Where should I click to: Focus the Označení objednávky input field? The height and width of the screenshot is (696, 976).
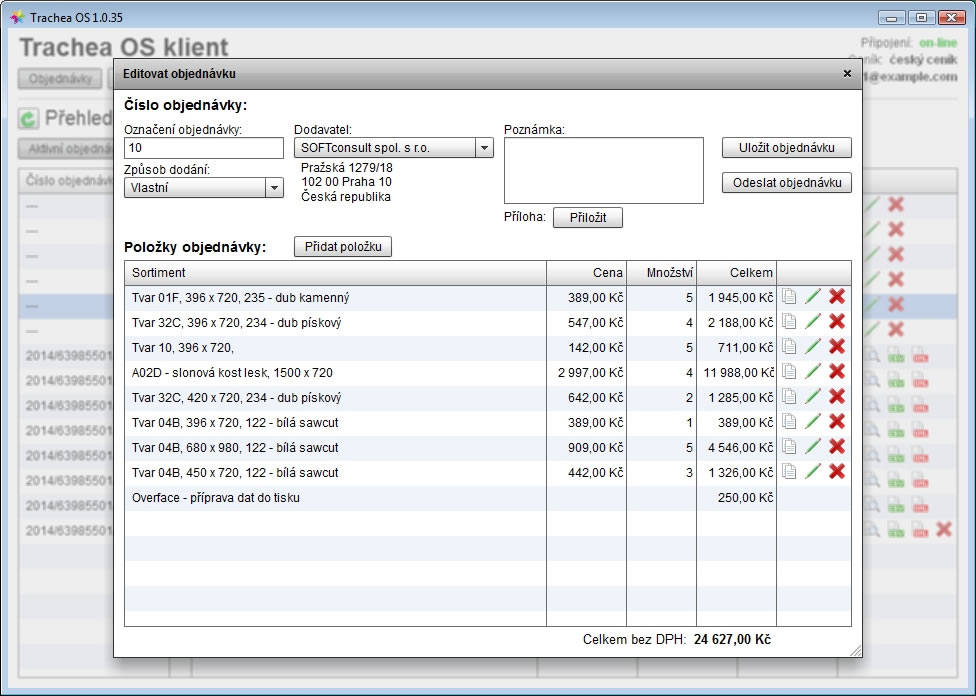[204, 148]
